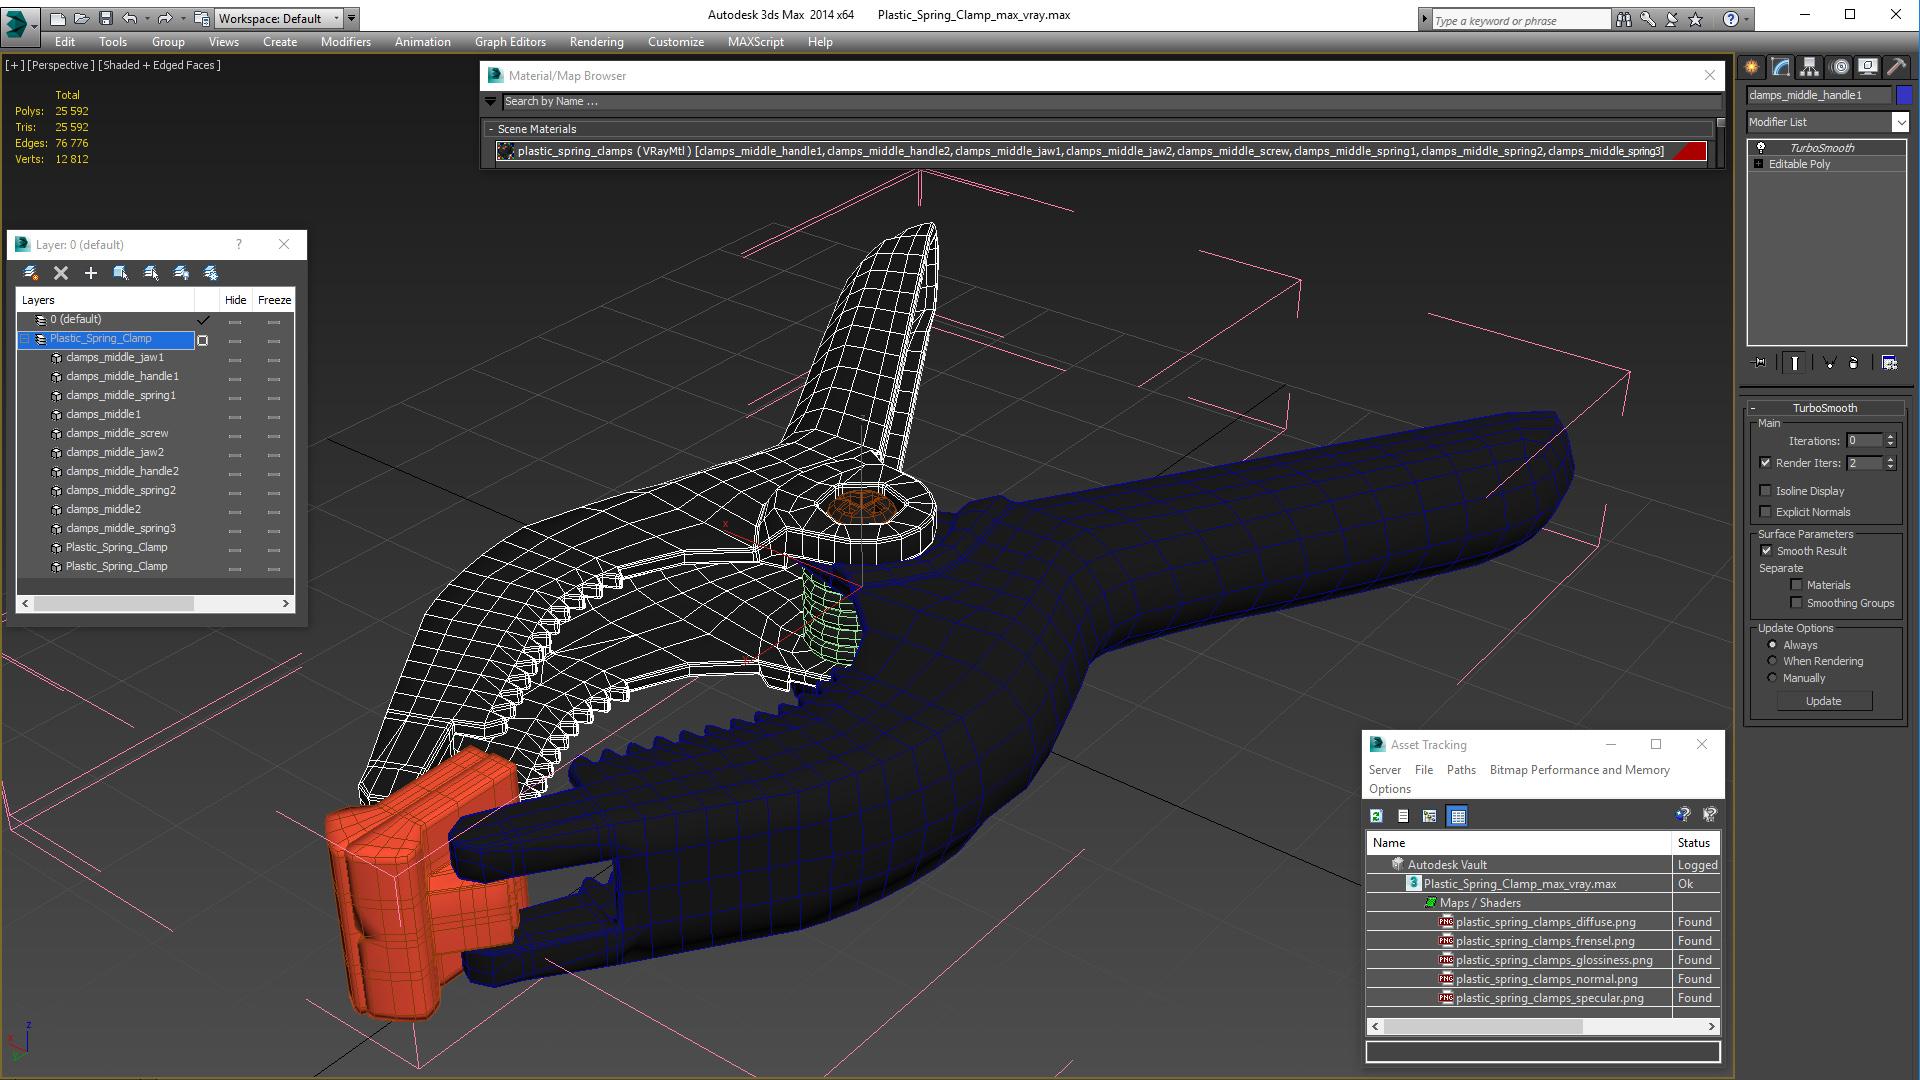Open the Display command panel tab
The width and height of the screenshot is (1920, 1080).
[x=1867, y=67]
